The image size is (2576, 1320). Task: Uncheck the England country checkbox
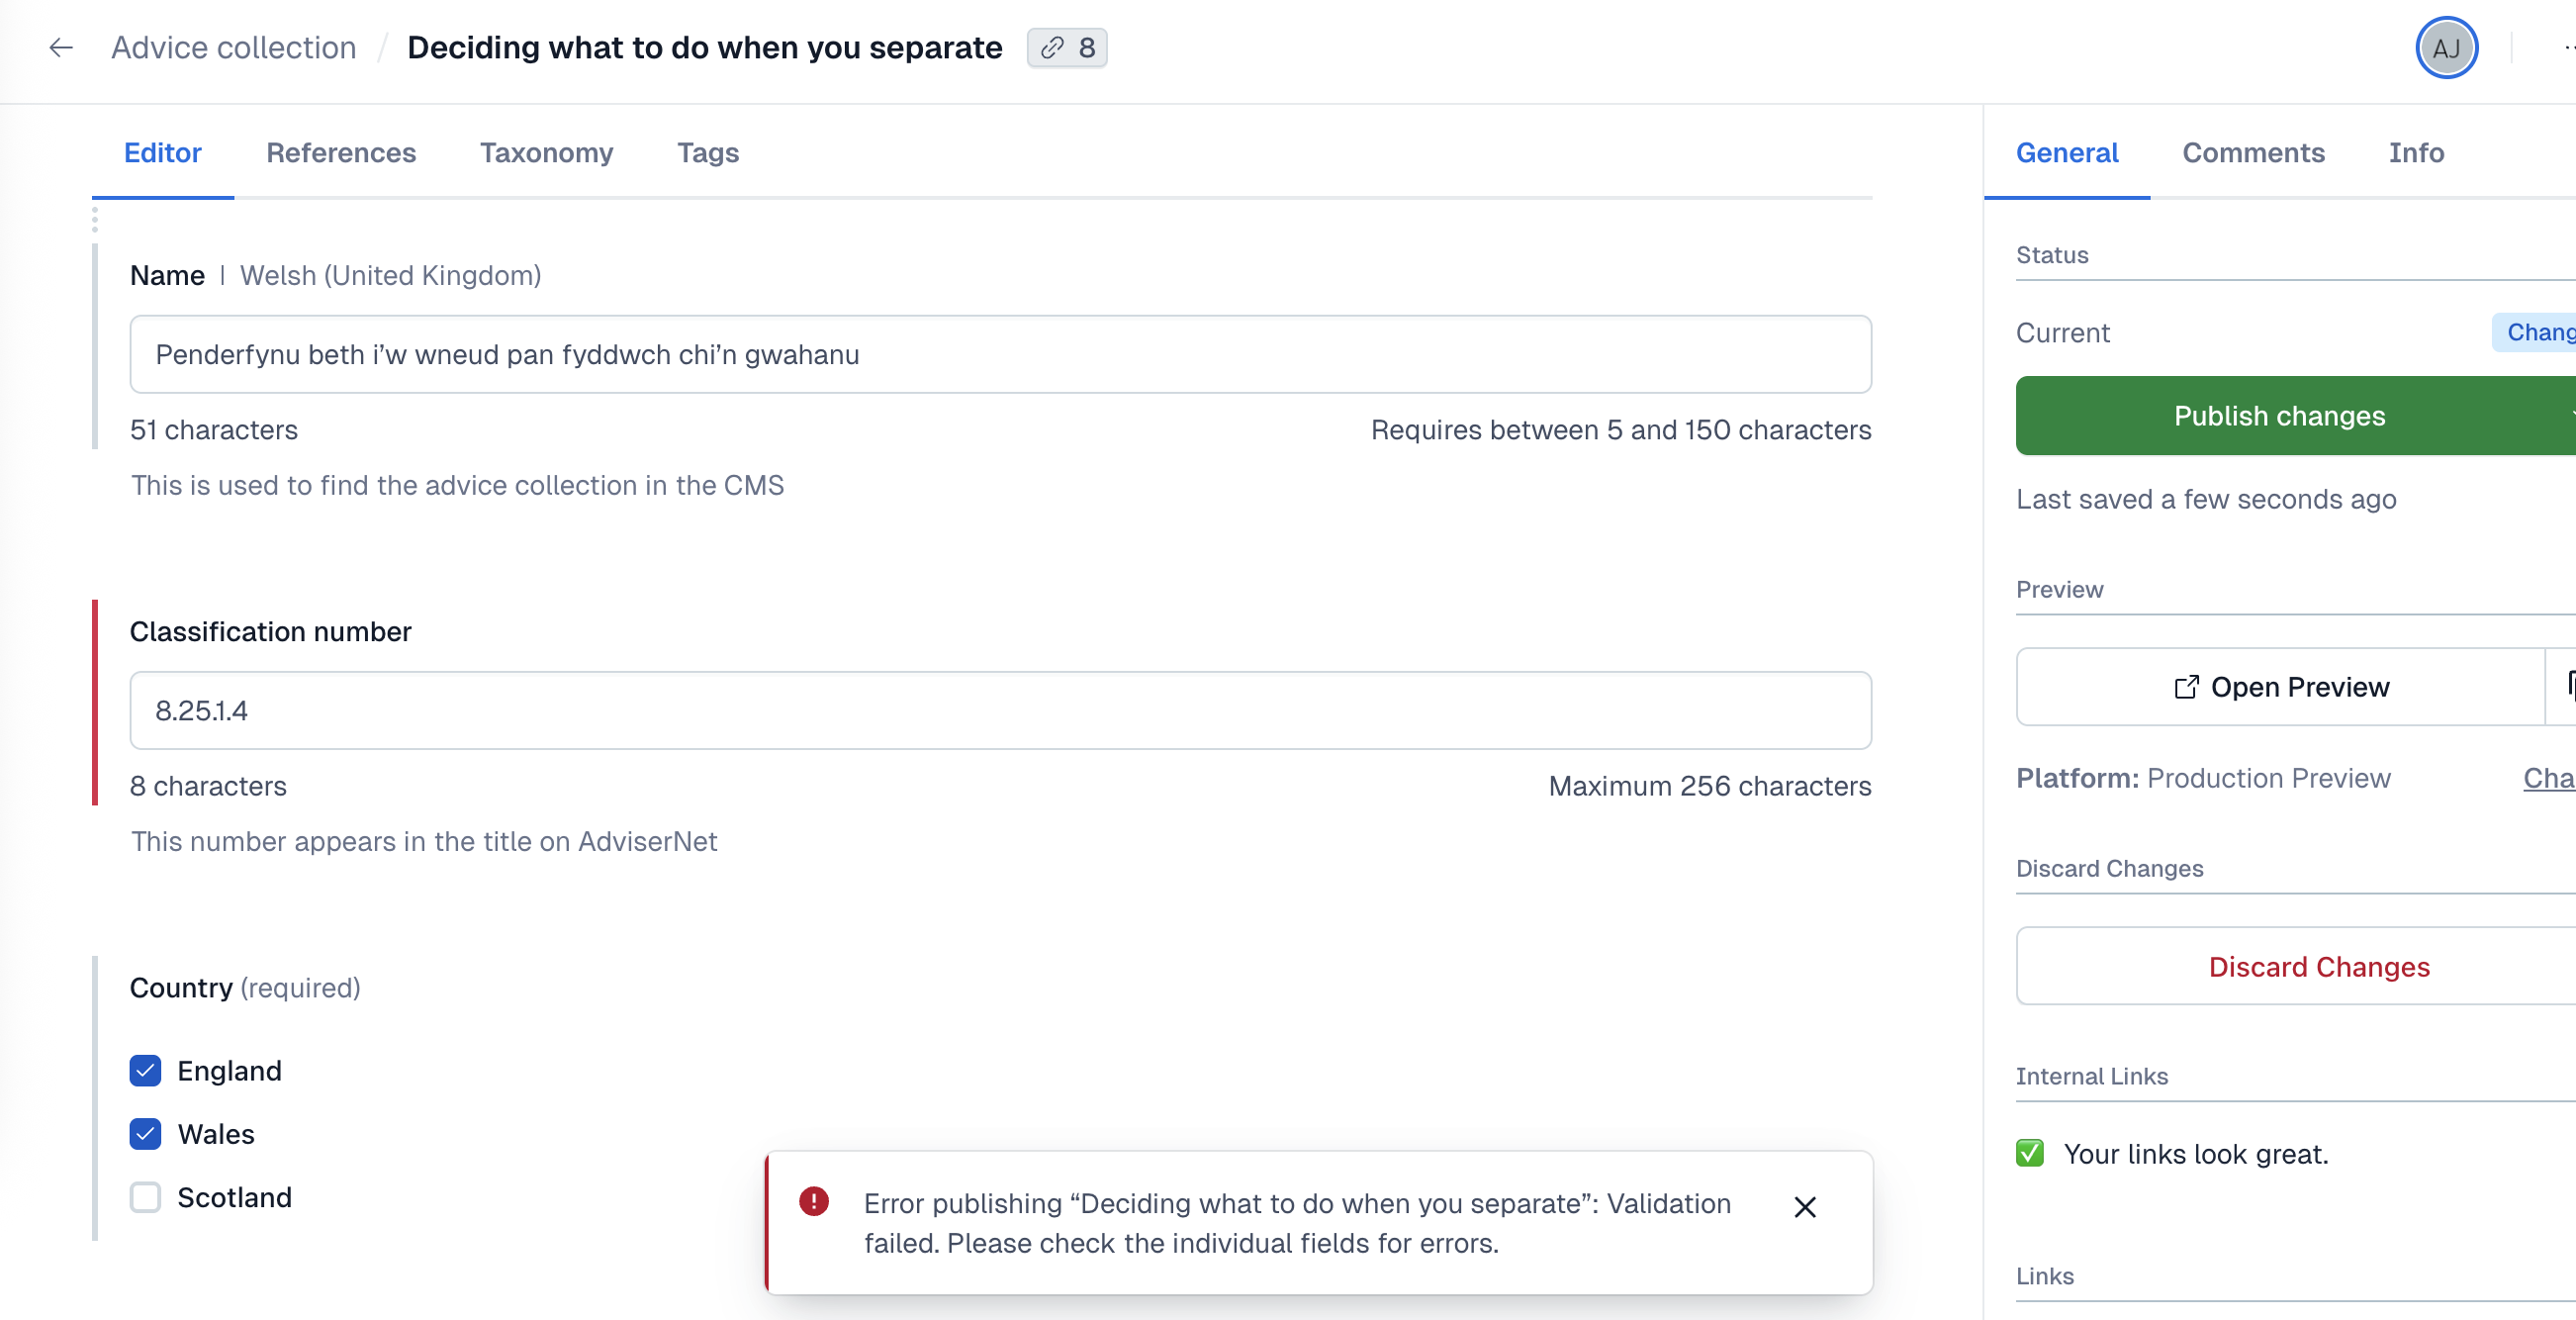coord(145,1070)
